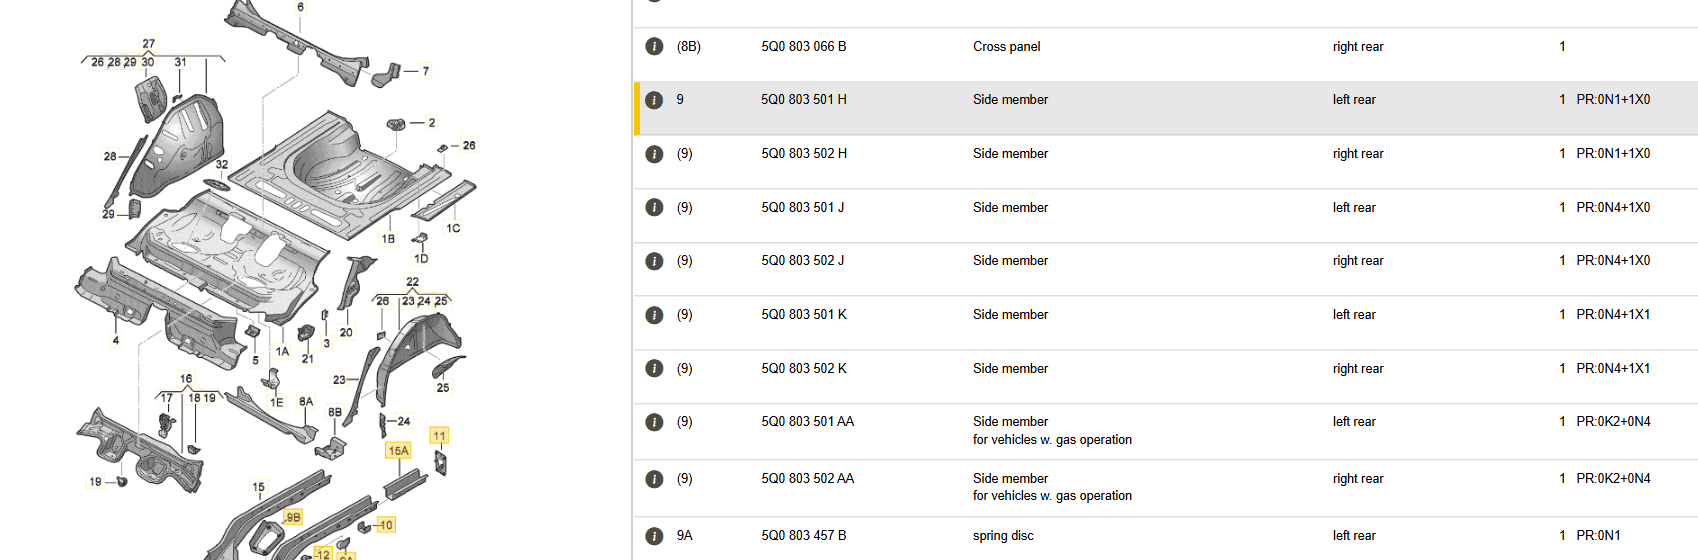Click info icon beside 5Q0 803 501 K

coord(654,315)
